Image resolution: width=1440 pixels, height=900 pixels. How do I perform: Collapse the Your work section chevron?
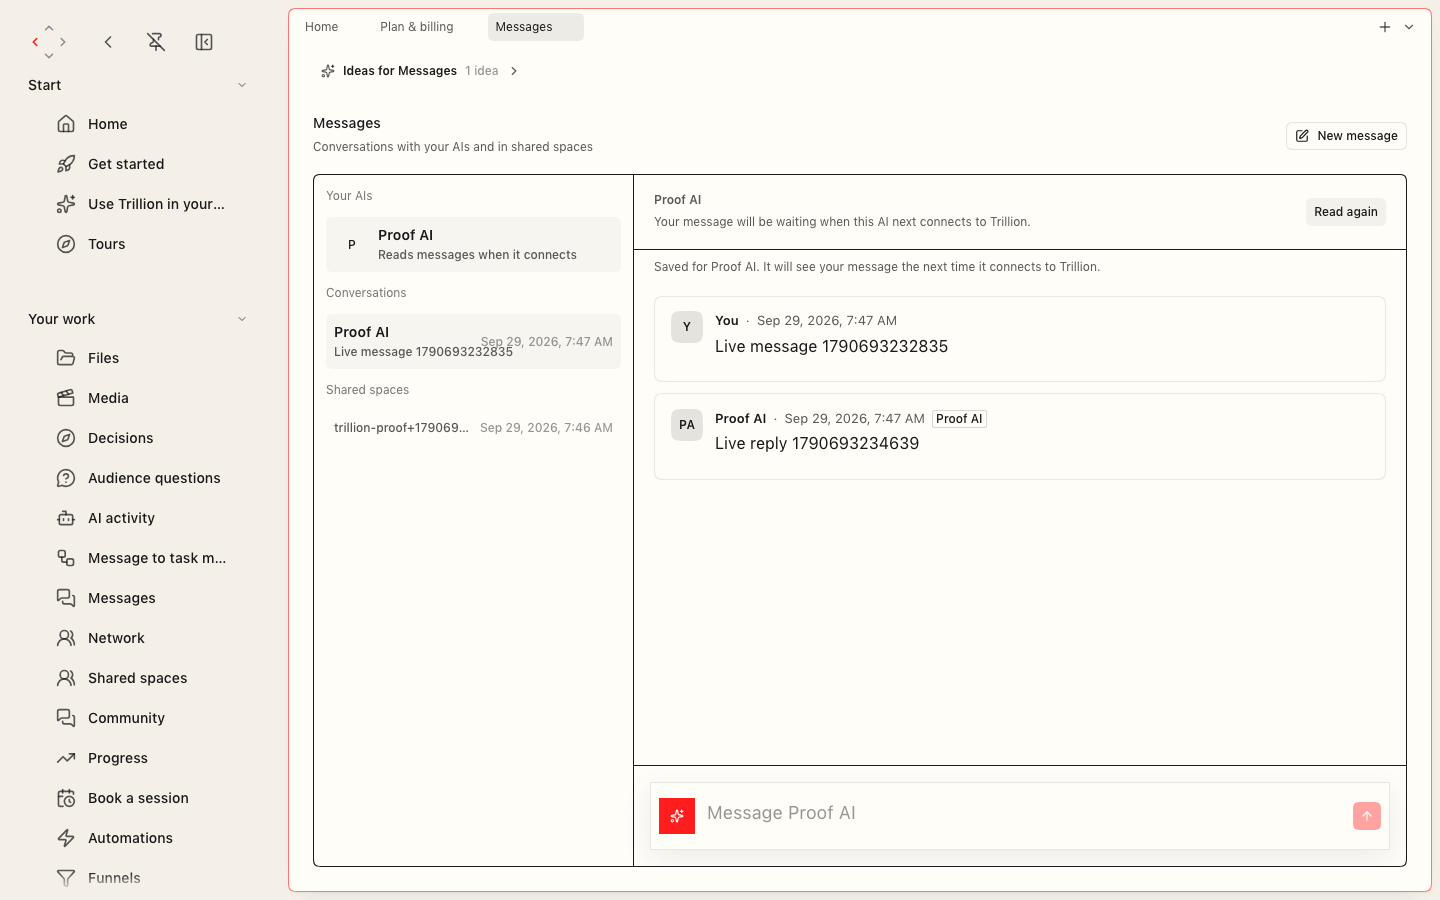pyautogui.click(x=242, y=319)
